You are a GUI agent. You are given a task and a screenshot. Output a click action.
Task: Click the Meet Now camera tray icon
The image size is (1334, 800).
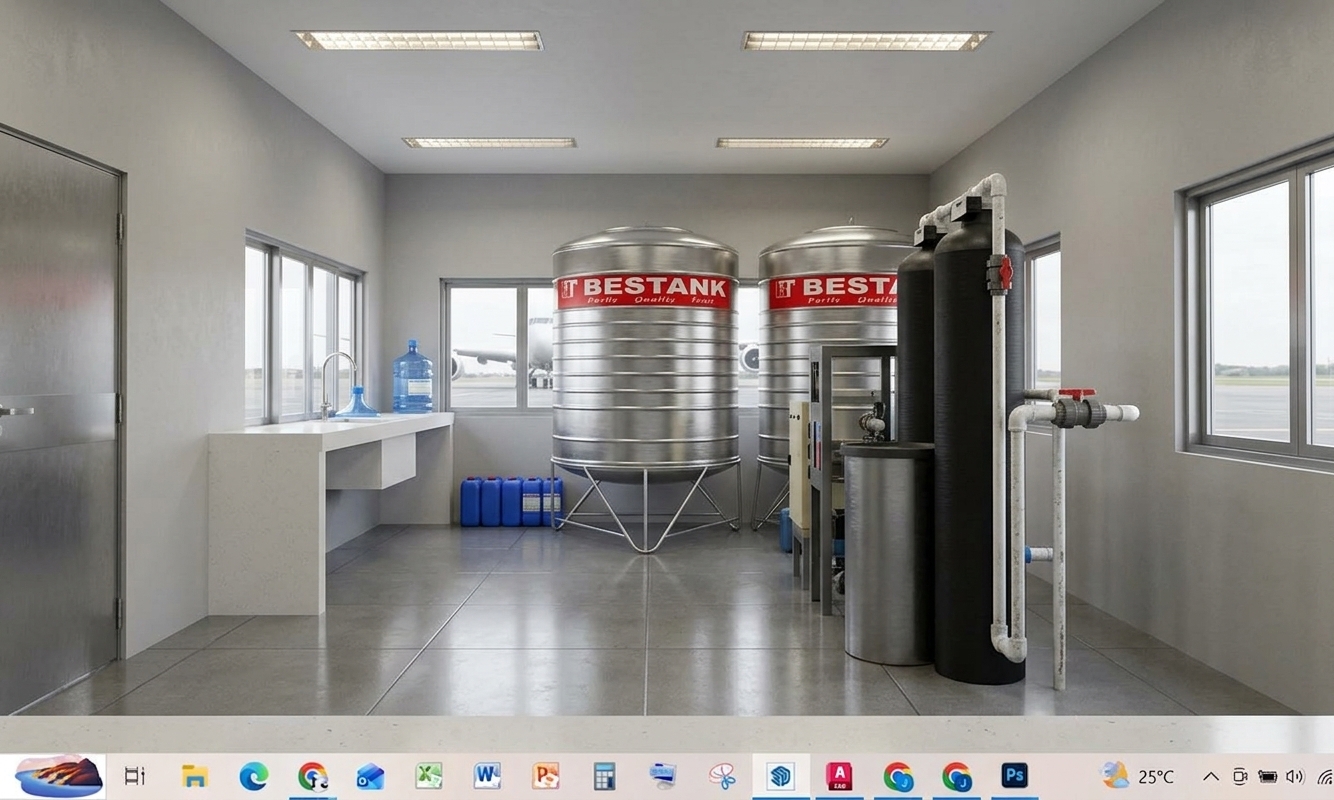point(1240,777)
